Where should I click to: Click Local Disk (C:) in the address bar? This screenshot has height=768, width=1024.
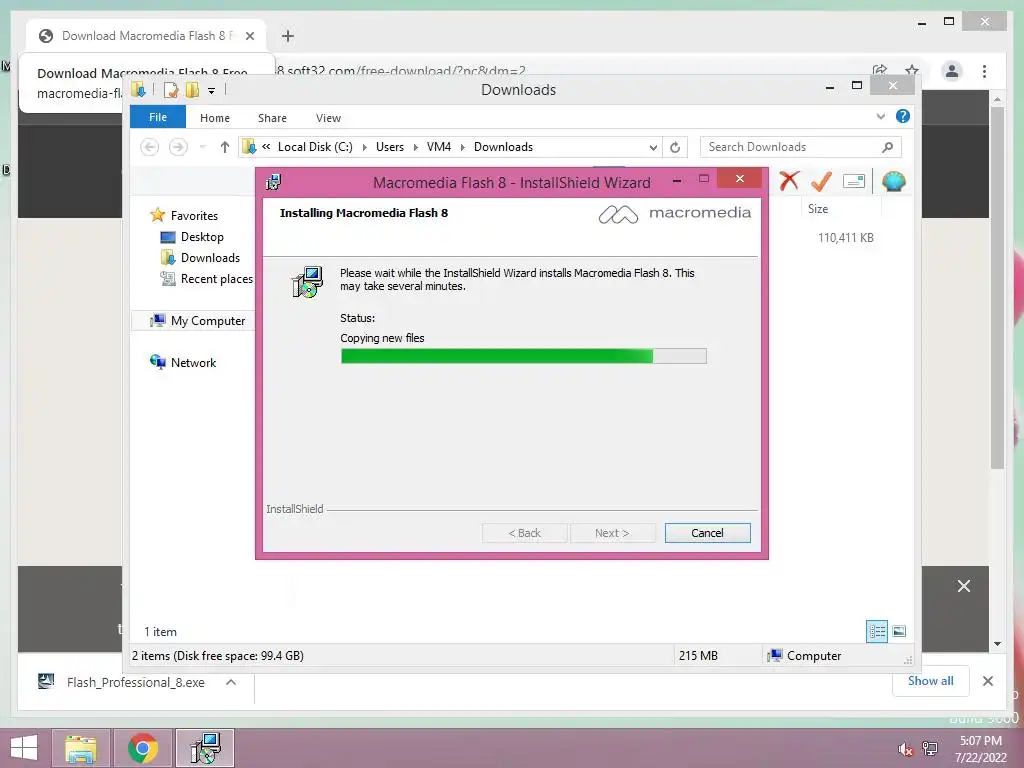click(x=315, y=147)
